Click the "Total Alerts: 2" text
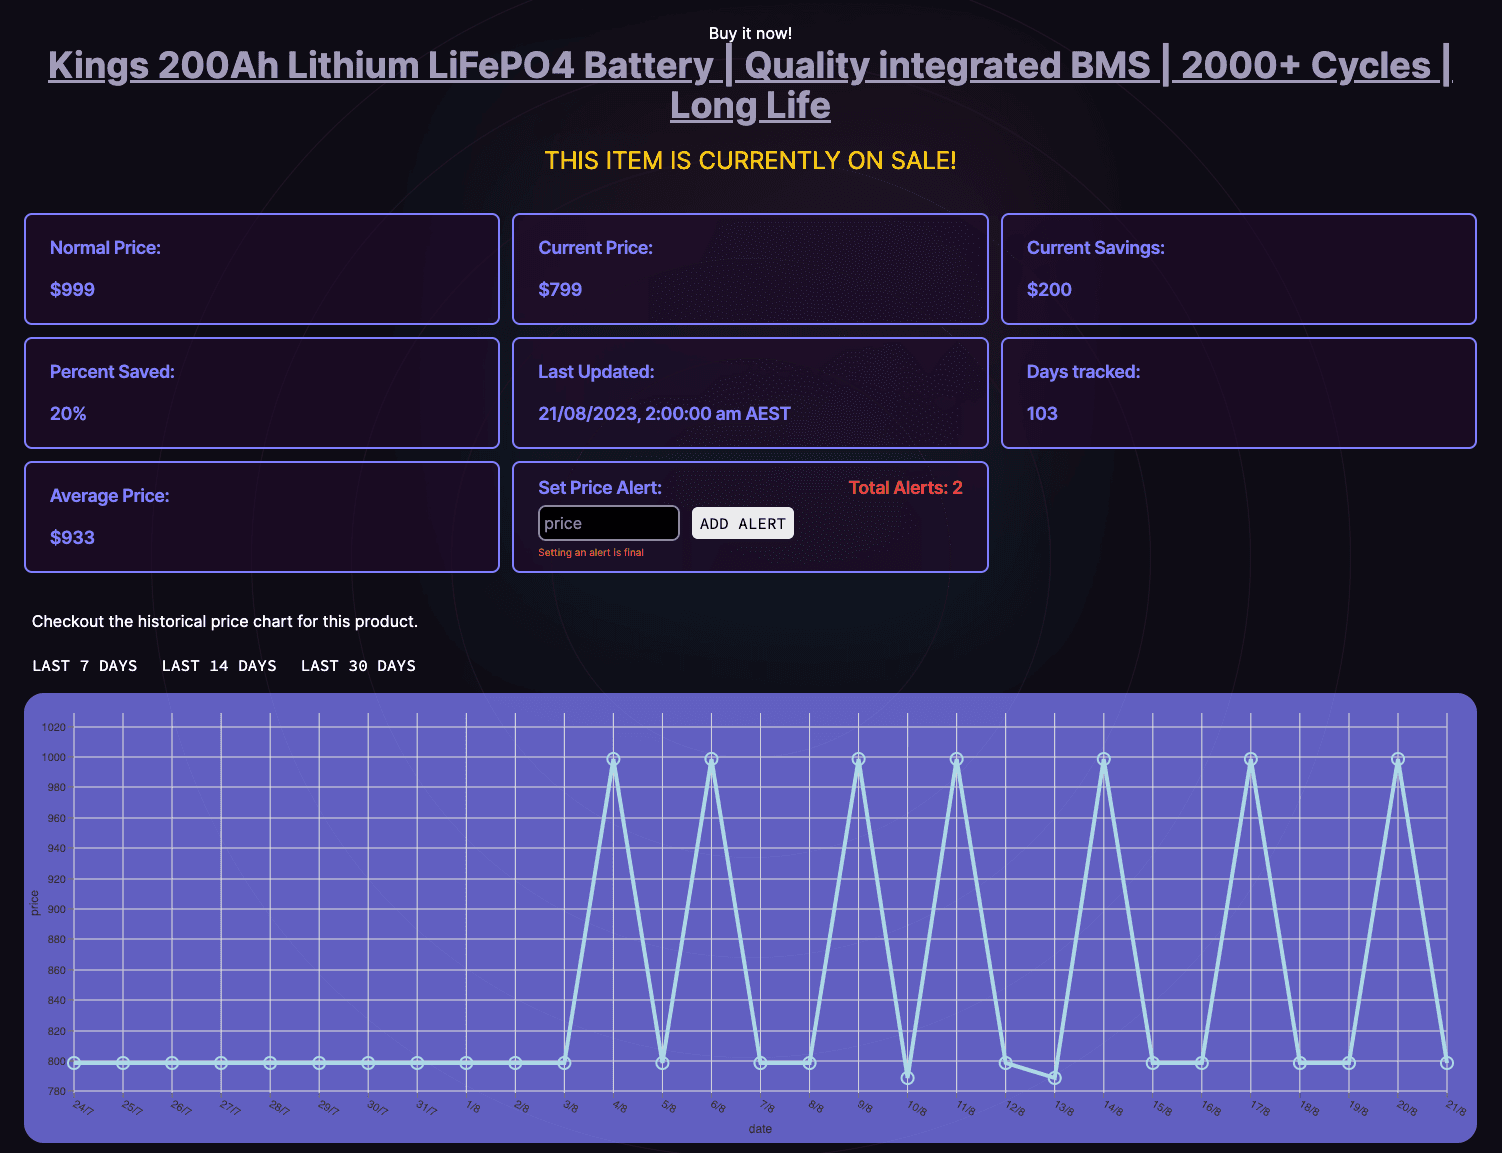1502x1153 pixels. (x=905, y=487)
